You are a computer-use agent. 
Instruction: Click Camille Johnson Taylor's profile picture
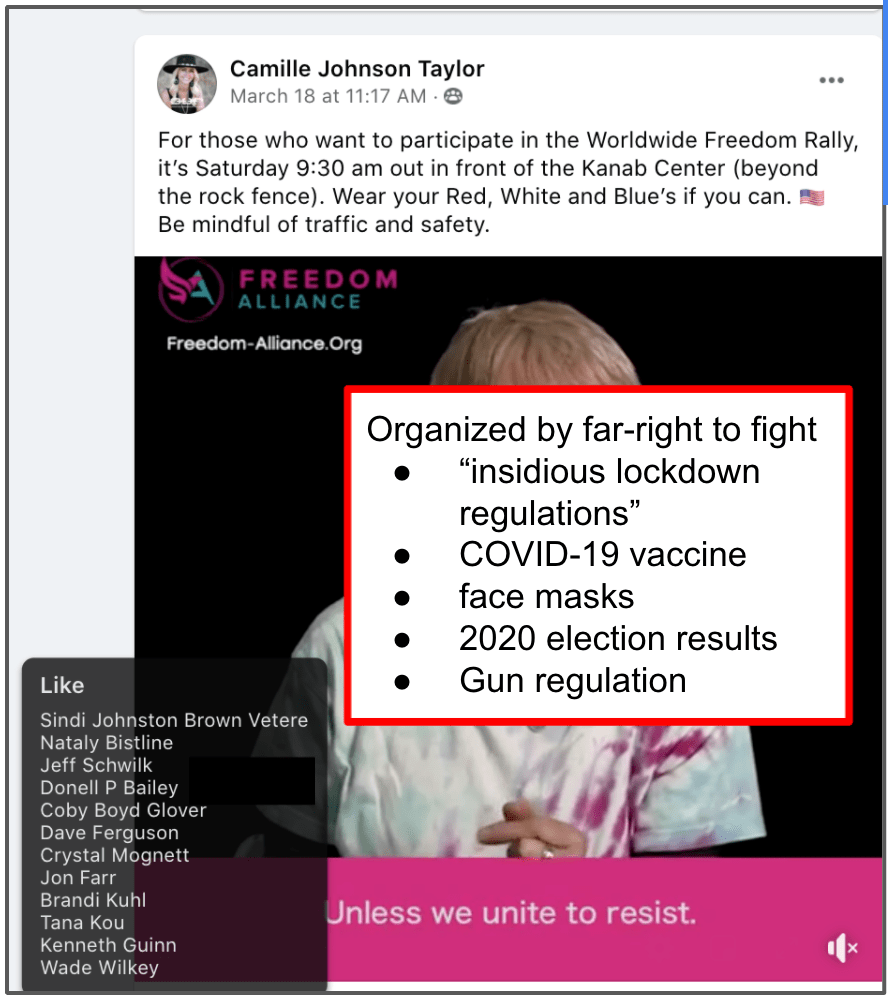point(187,84)
